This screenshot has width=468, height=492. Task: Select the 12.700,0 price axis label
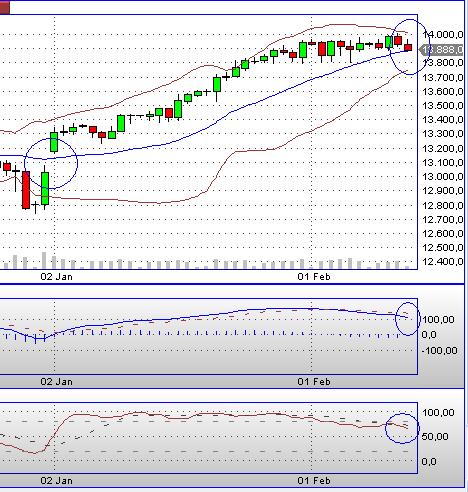[443, 219]
